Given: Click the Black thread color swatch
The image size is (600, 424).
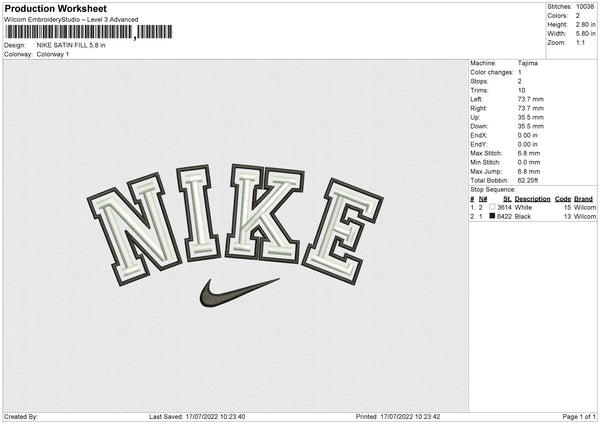Looking at the screenshot, I should 492,216.
